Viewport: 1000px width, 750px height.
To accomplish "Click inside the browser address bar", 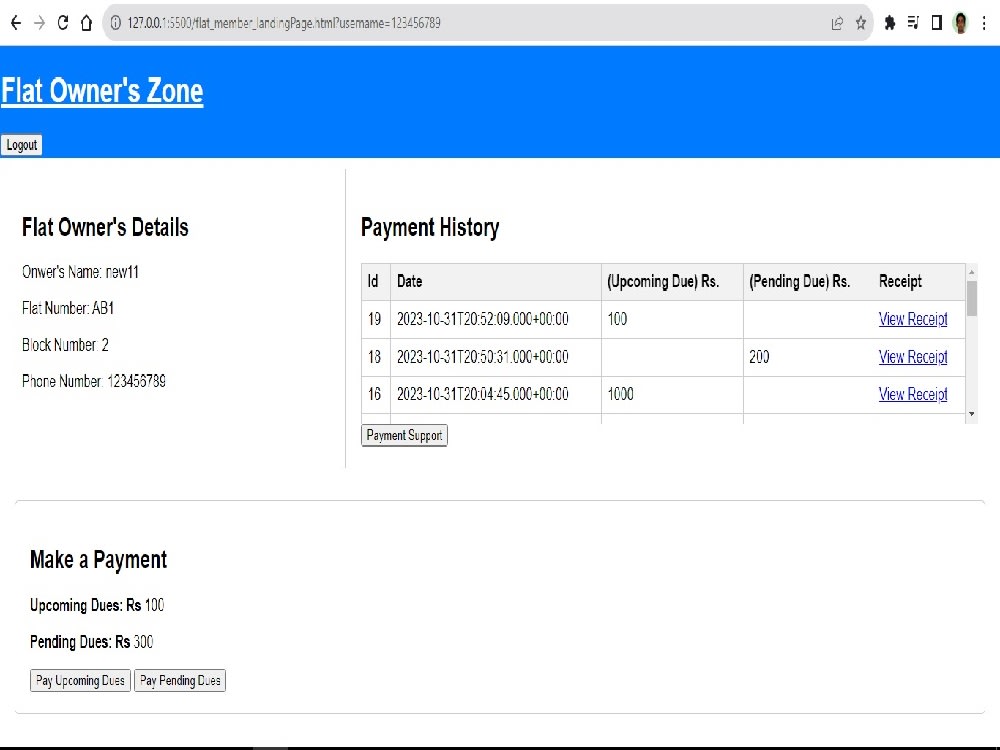I will pos(400,22).
